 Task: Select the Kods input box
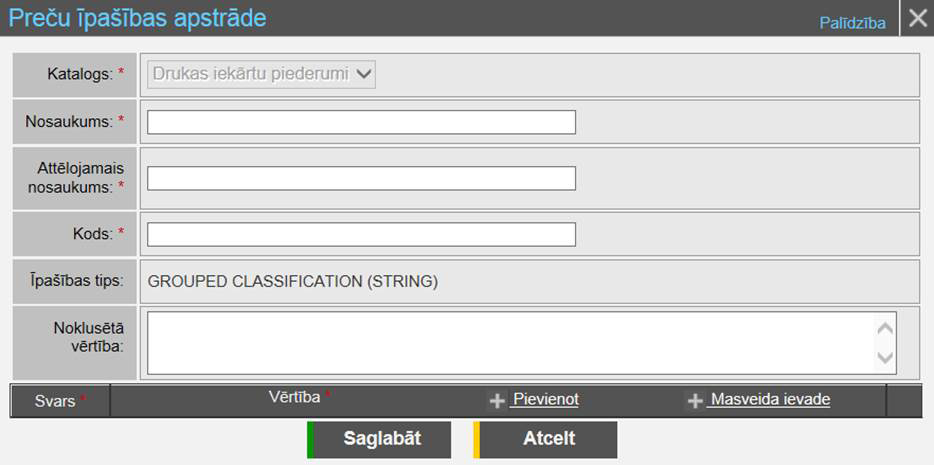[361, 234]
